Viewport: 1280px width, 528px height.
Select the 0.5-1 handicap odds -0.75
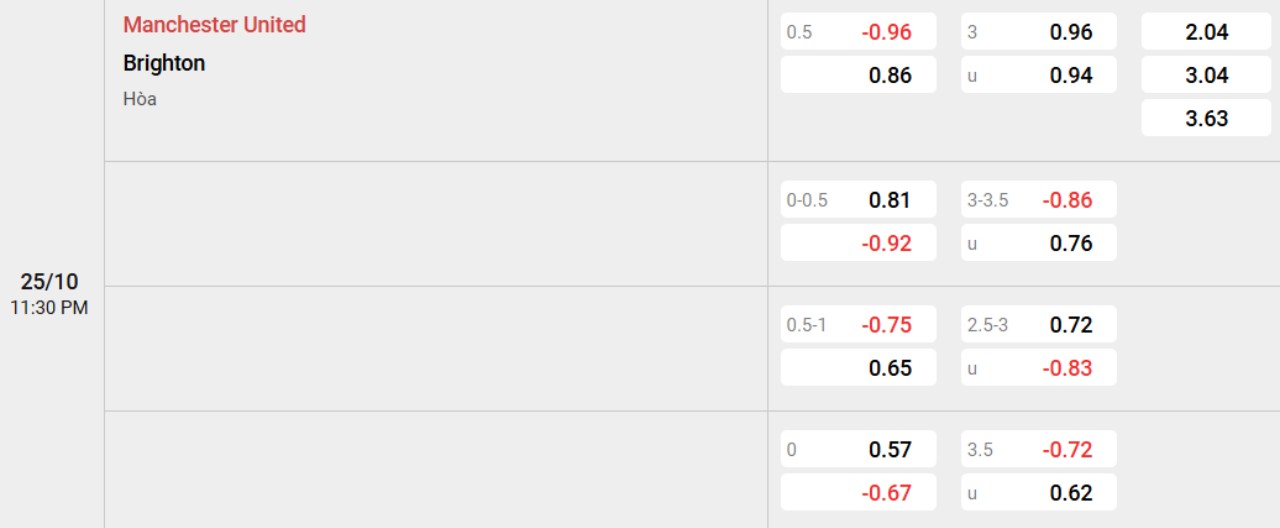click(x=858, y=325)
